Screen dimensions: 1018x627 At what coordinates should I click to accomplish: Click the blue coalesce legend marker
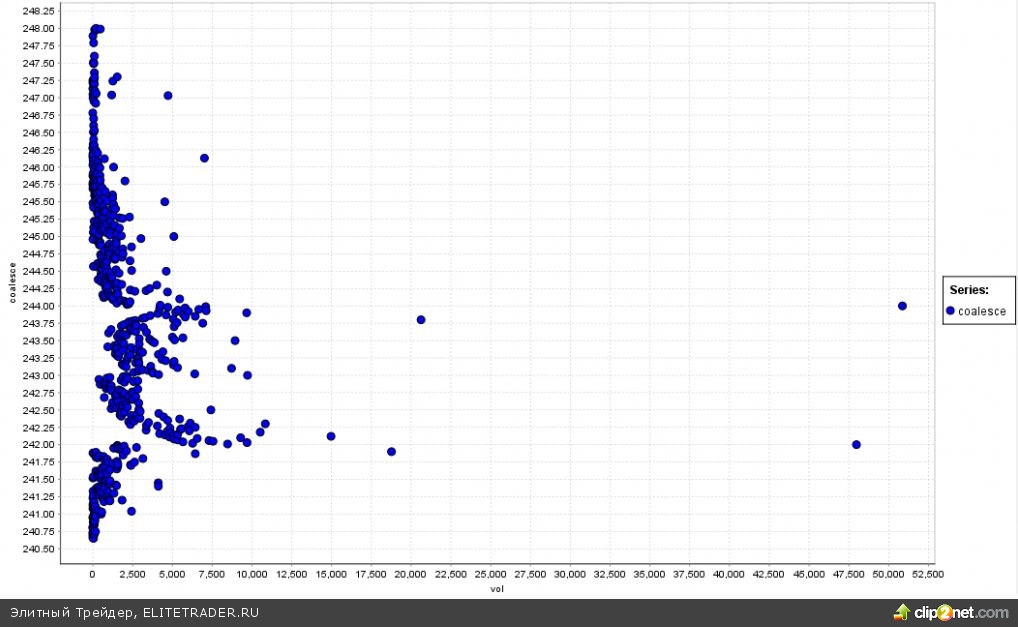pyautogui.click(x=950, y=311)
